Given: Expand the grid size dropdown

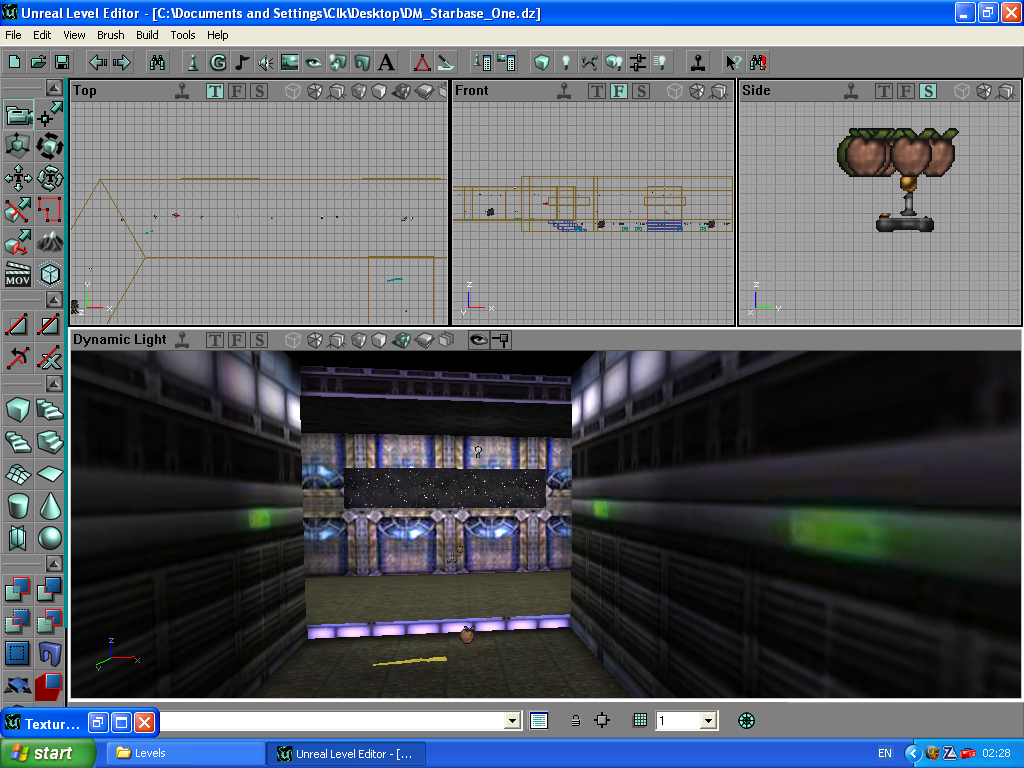Looking at the screenshot, I should (708, 721).
